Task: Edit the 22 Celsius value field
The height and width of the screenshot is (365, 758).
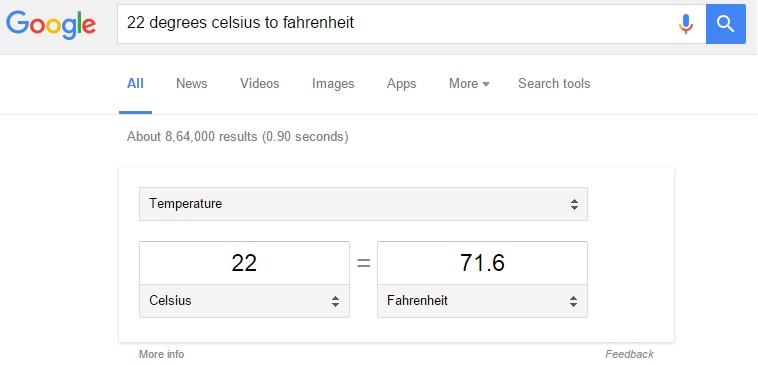Action: (244, 263)
